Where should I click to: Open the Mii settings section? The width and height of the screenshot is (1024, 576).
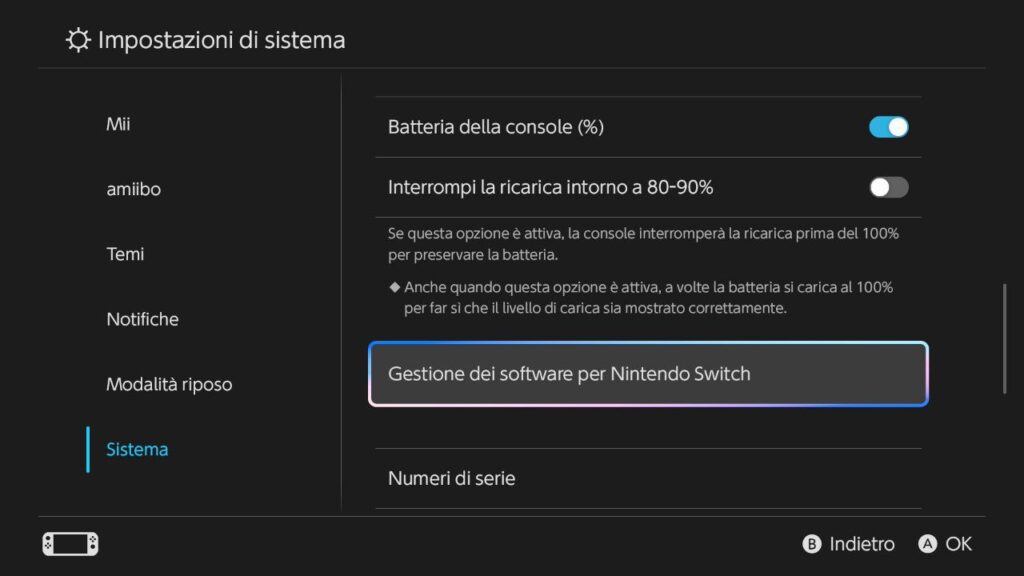click(x=118, y=125)
